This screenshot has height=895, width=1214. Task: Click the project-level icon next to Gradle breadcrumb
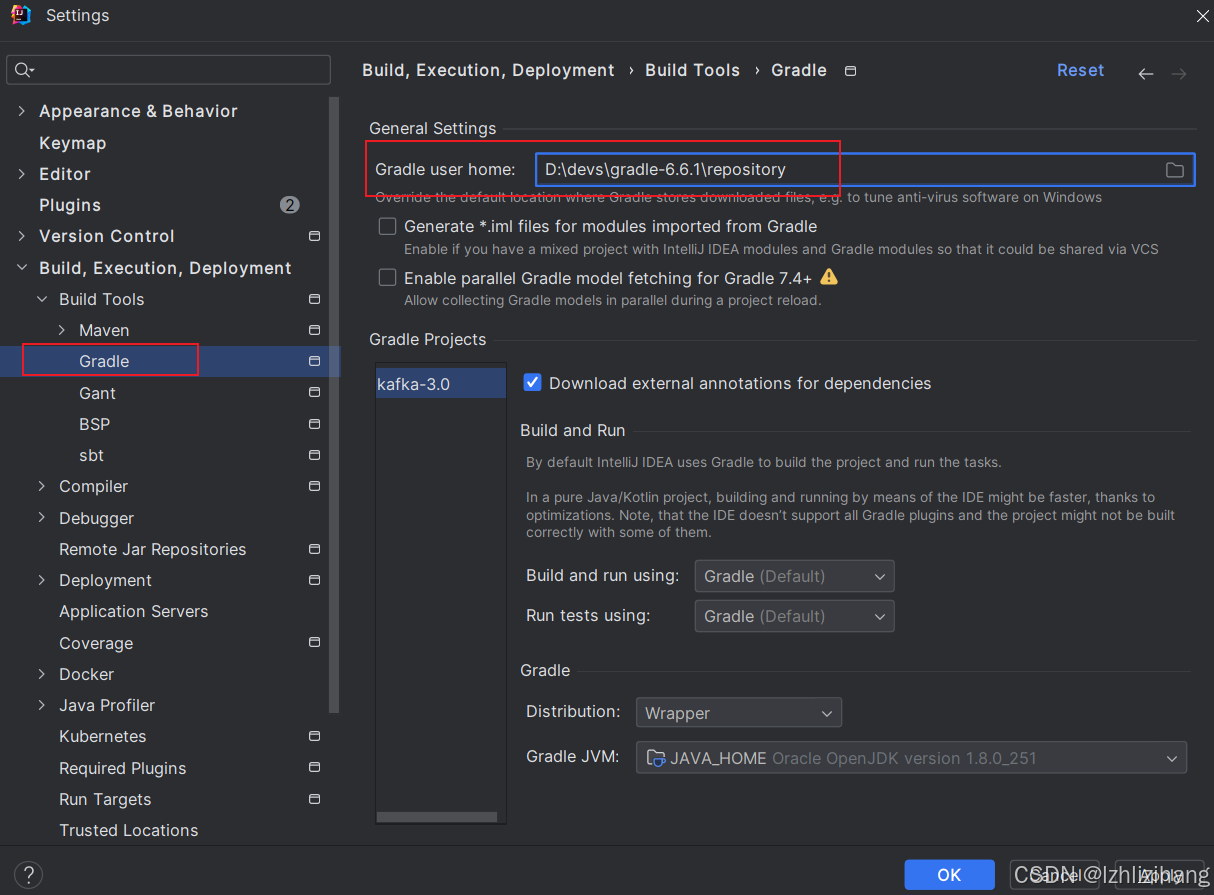[850, 71]
